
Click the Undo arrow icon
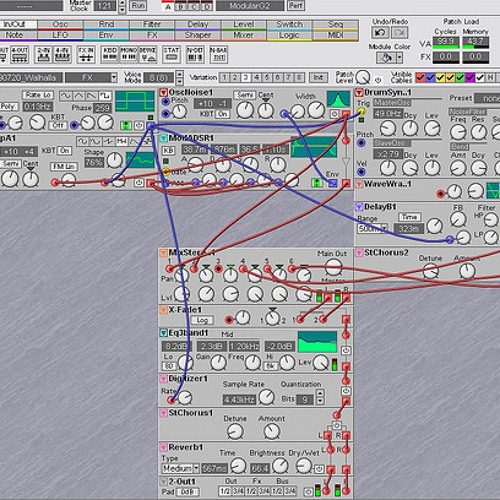(x=380, y=33)
